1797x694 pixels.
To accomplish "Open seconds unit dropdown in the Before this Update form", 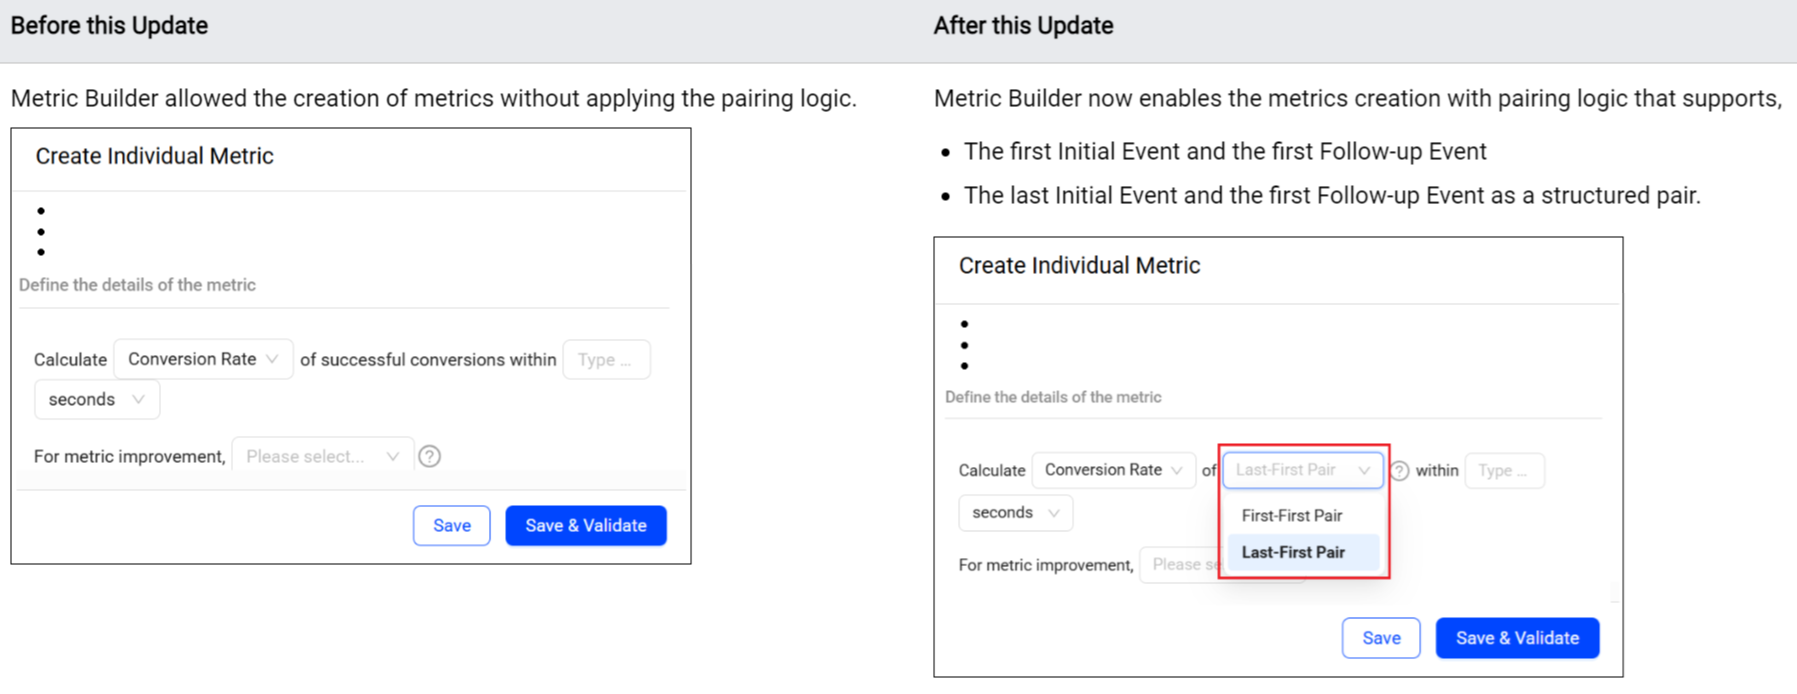I will tap(97, 400).
